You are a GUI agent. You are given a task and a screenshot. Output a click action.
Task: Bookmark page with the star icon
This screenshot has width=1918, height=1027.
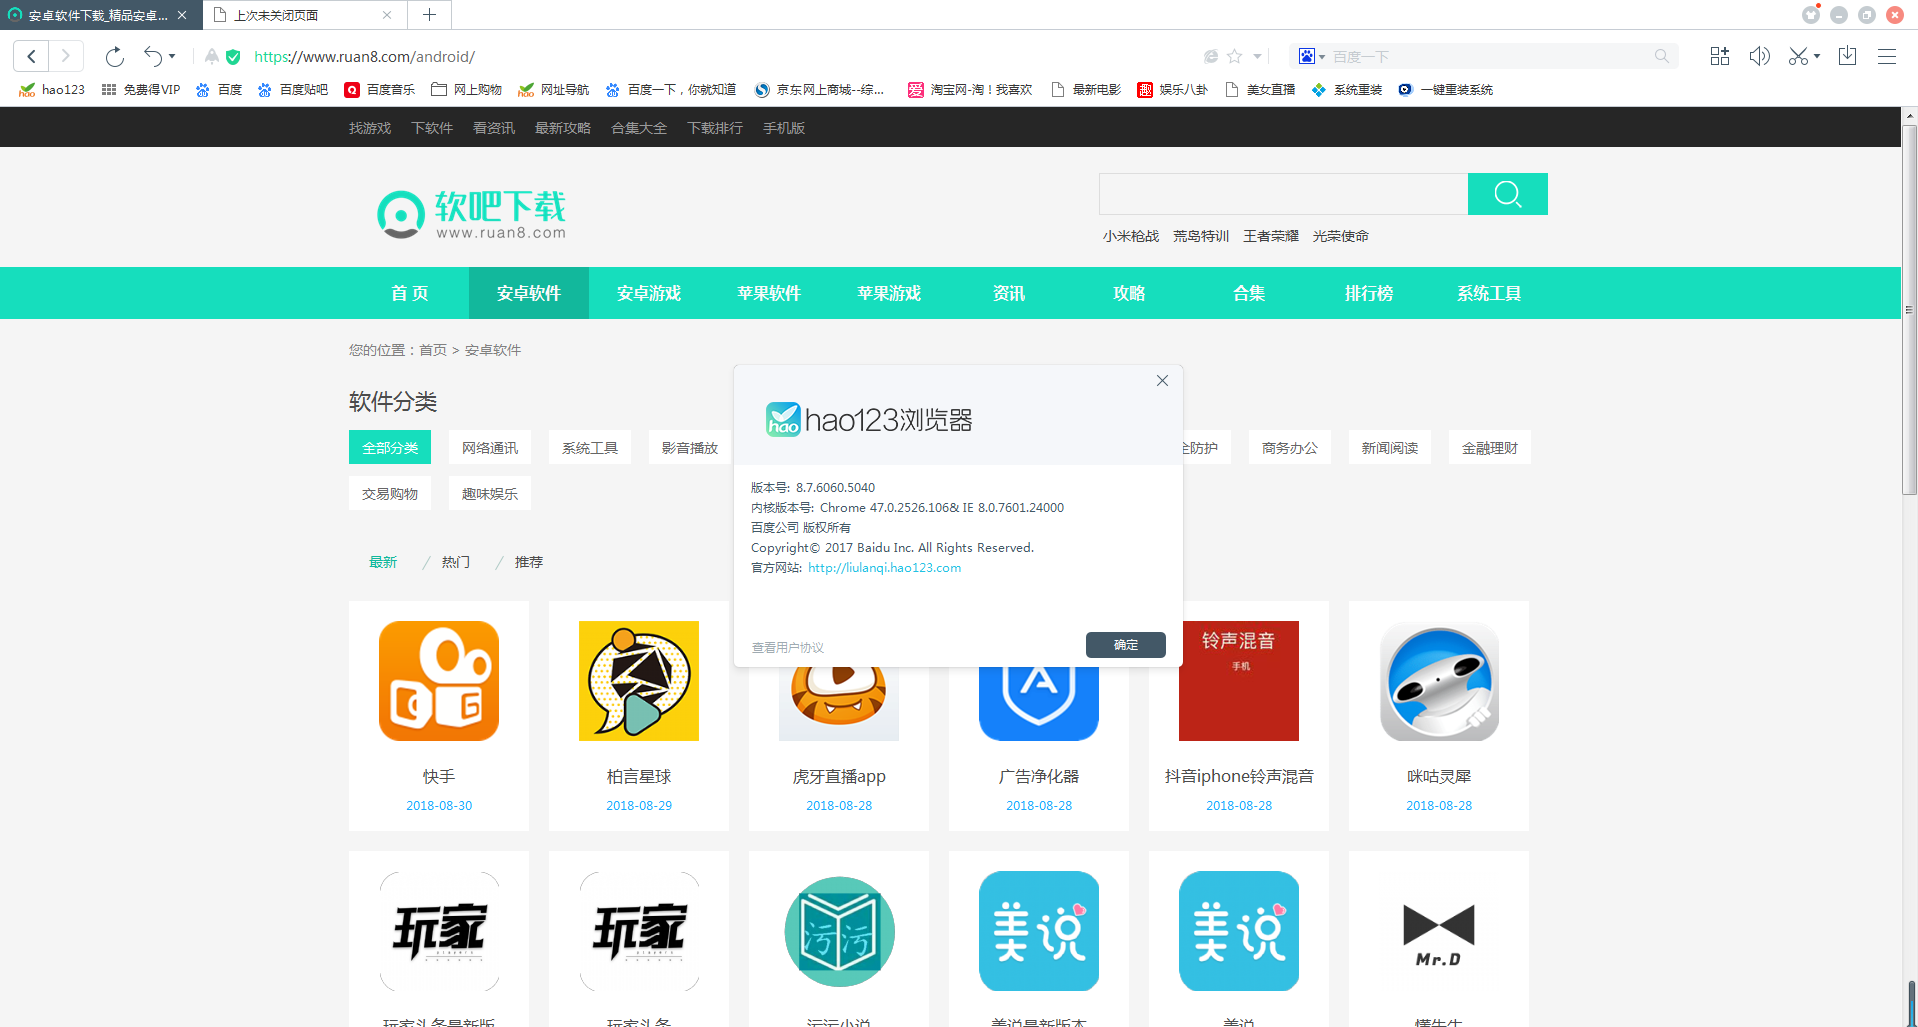point(1235,56)
